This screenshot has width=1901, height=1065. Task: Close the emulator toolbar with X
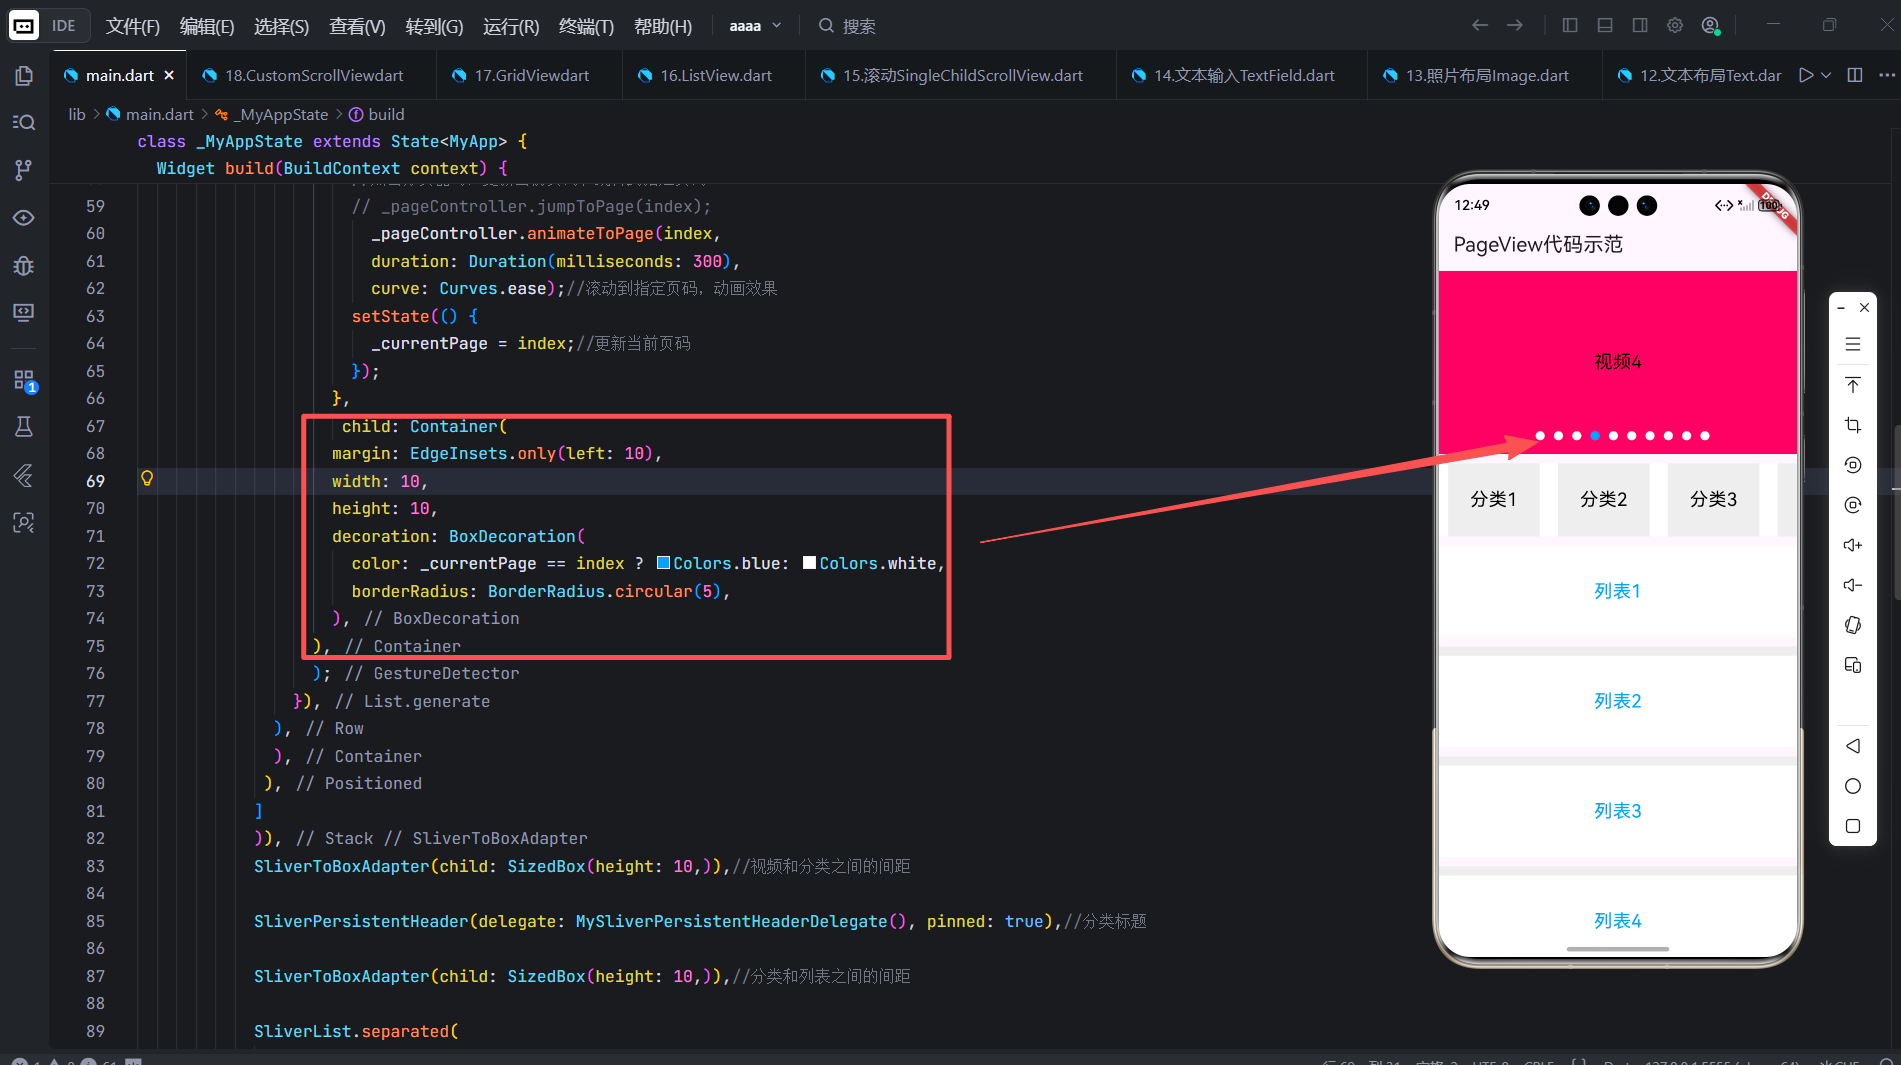click(1864, 307)
